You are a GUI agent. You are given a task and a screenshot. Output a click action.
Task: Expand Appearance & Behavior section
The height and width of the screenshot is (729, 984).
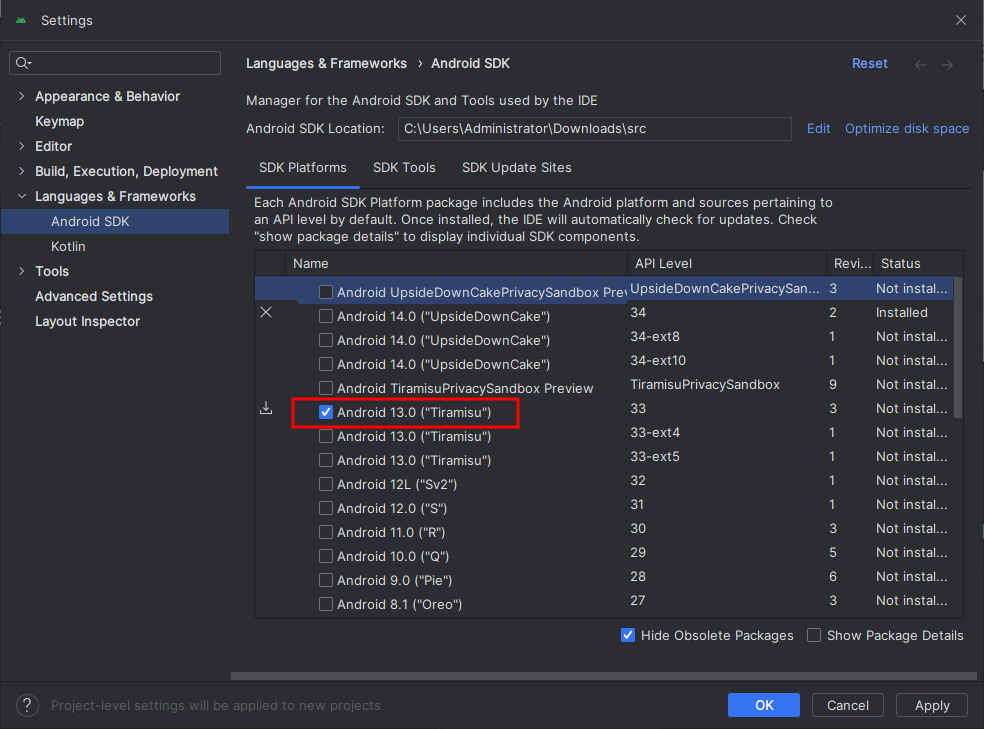(x=22, y=96)
